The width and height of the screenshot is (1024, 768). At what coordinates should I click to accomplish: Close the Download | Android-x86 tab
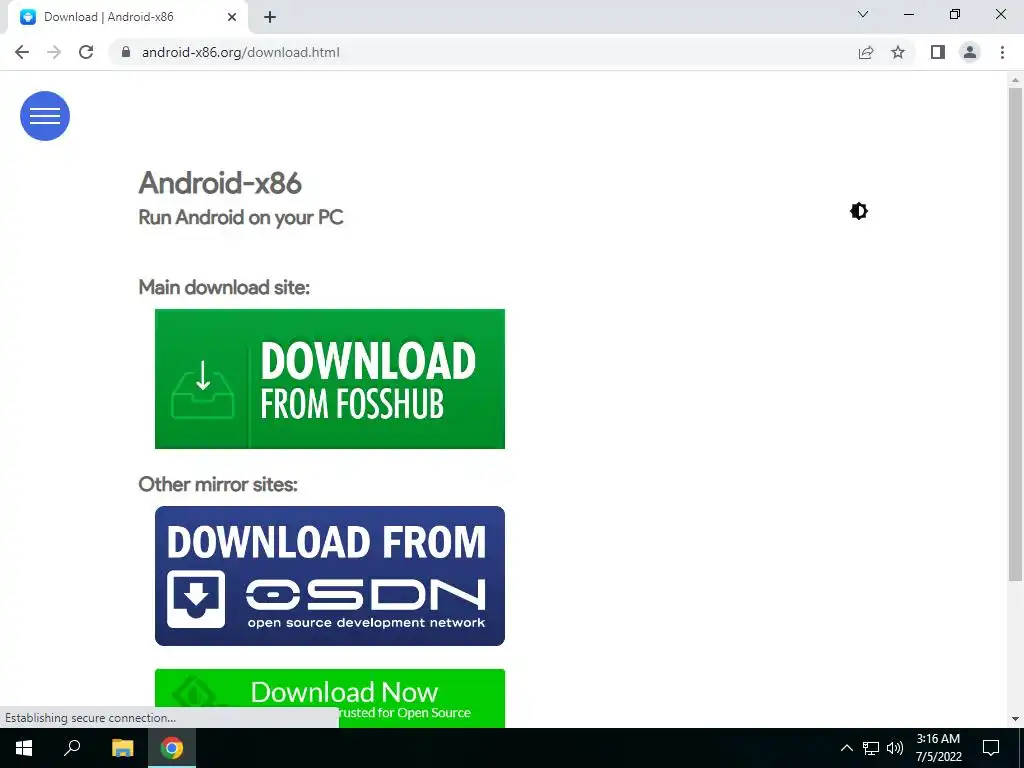pyautogui.click(x=232, y=17)
